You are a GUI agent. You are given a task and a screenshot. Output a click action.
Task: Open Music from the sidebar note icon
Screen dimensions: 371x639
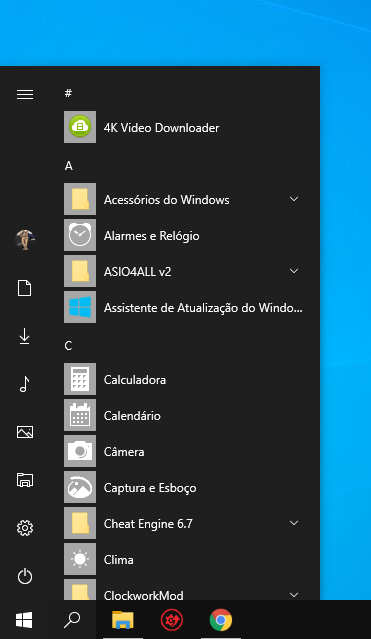[24, 384]
